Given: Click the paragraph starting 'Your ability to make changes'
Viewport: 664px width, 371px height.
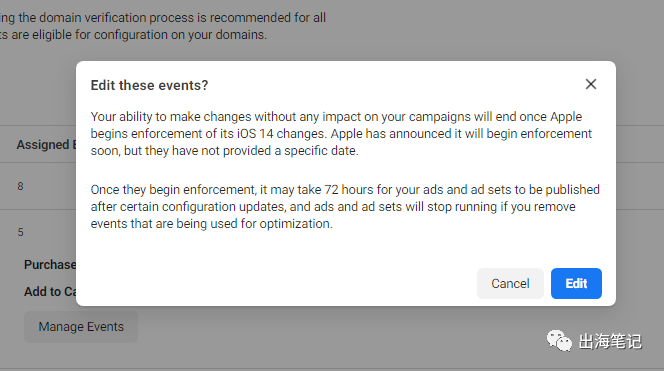Looking at the screenshot, I should tap(341, 133).
